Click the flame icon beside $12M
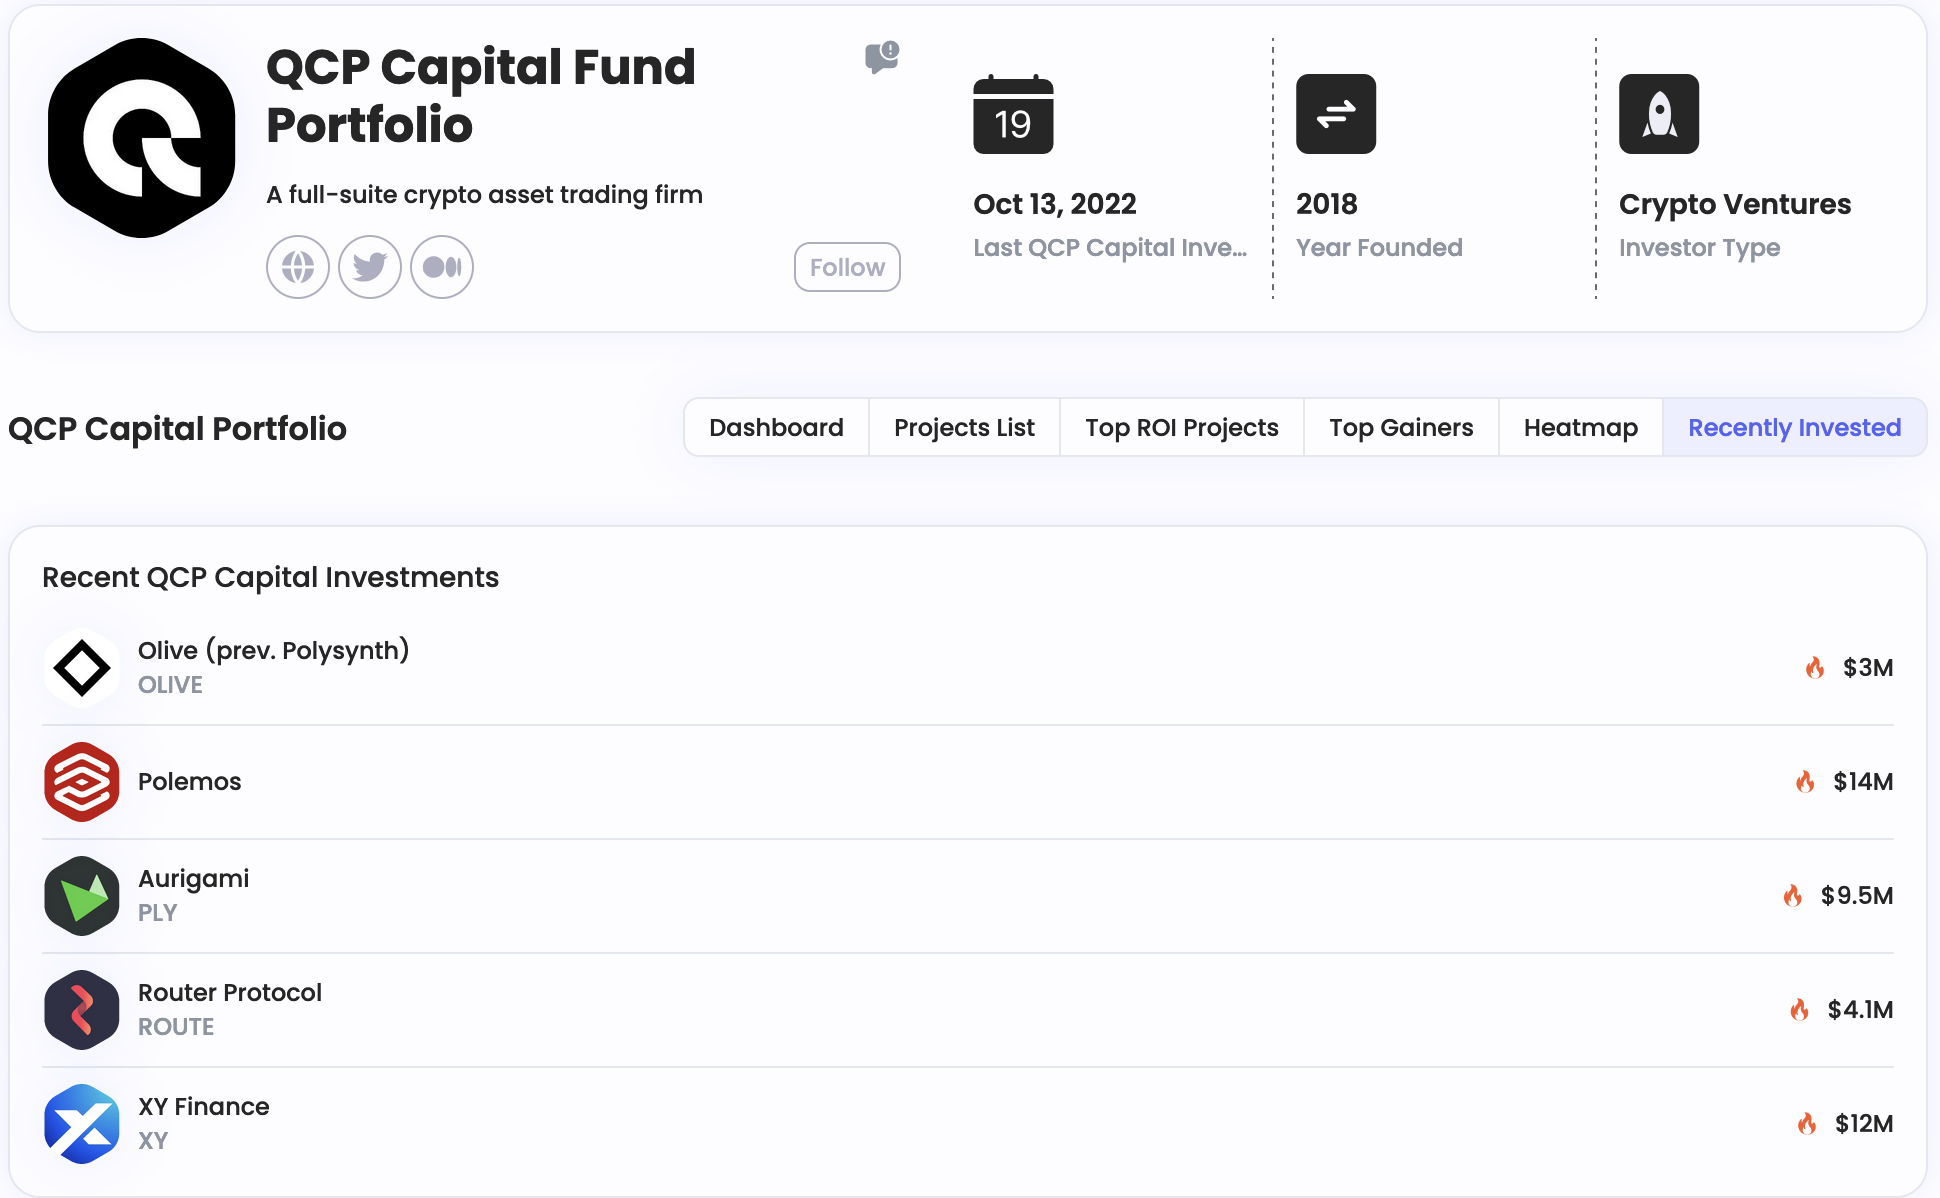Screen dimensions: 1940x1198 [1807, 1123]
